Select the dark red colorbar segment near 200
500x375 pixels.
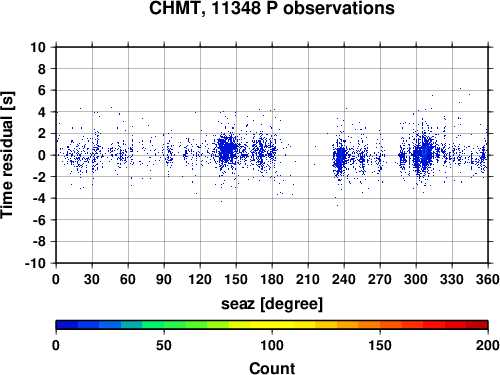pos(477,325)
